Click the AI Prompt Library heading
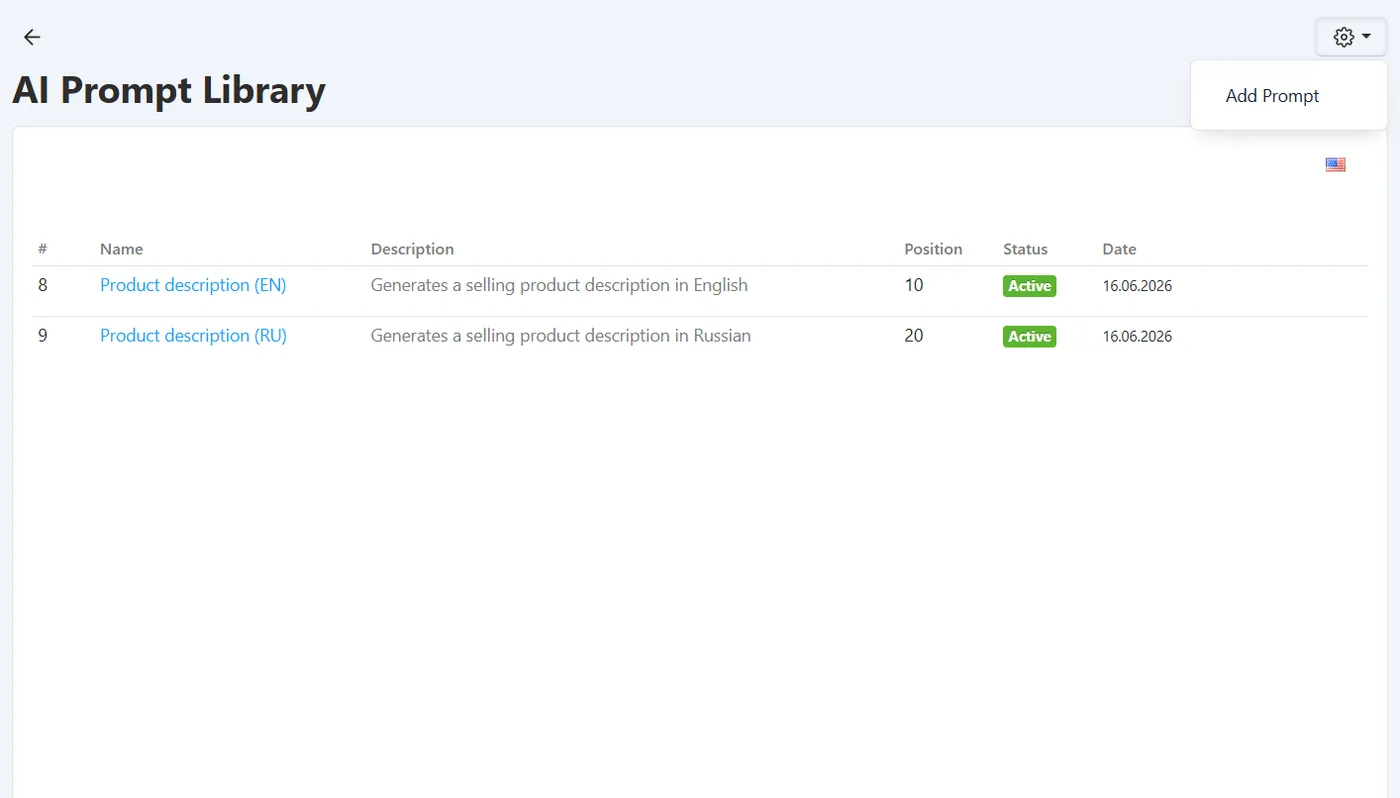Viewport: 1400px width, 798px height. point(169,90)
